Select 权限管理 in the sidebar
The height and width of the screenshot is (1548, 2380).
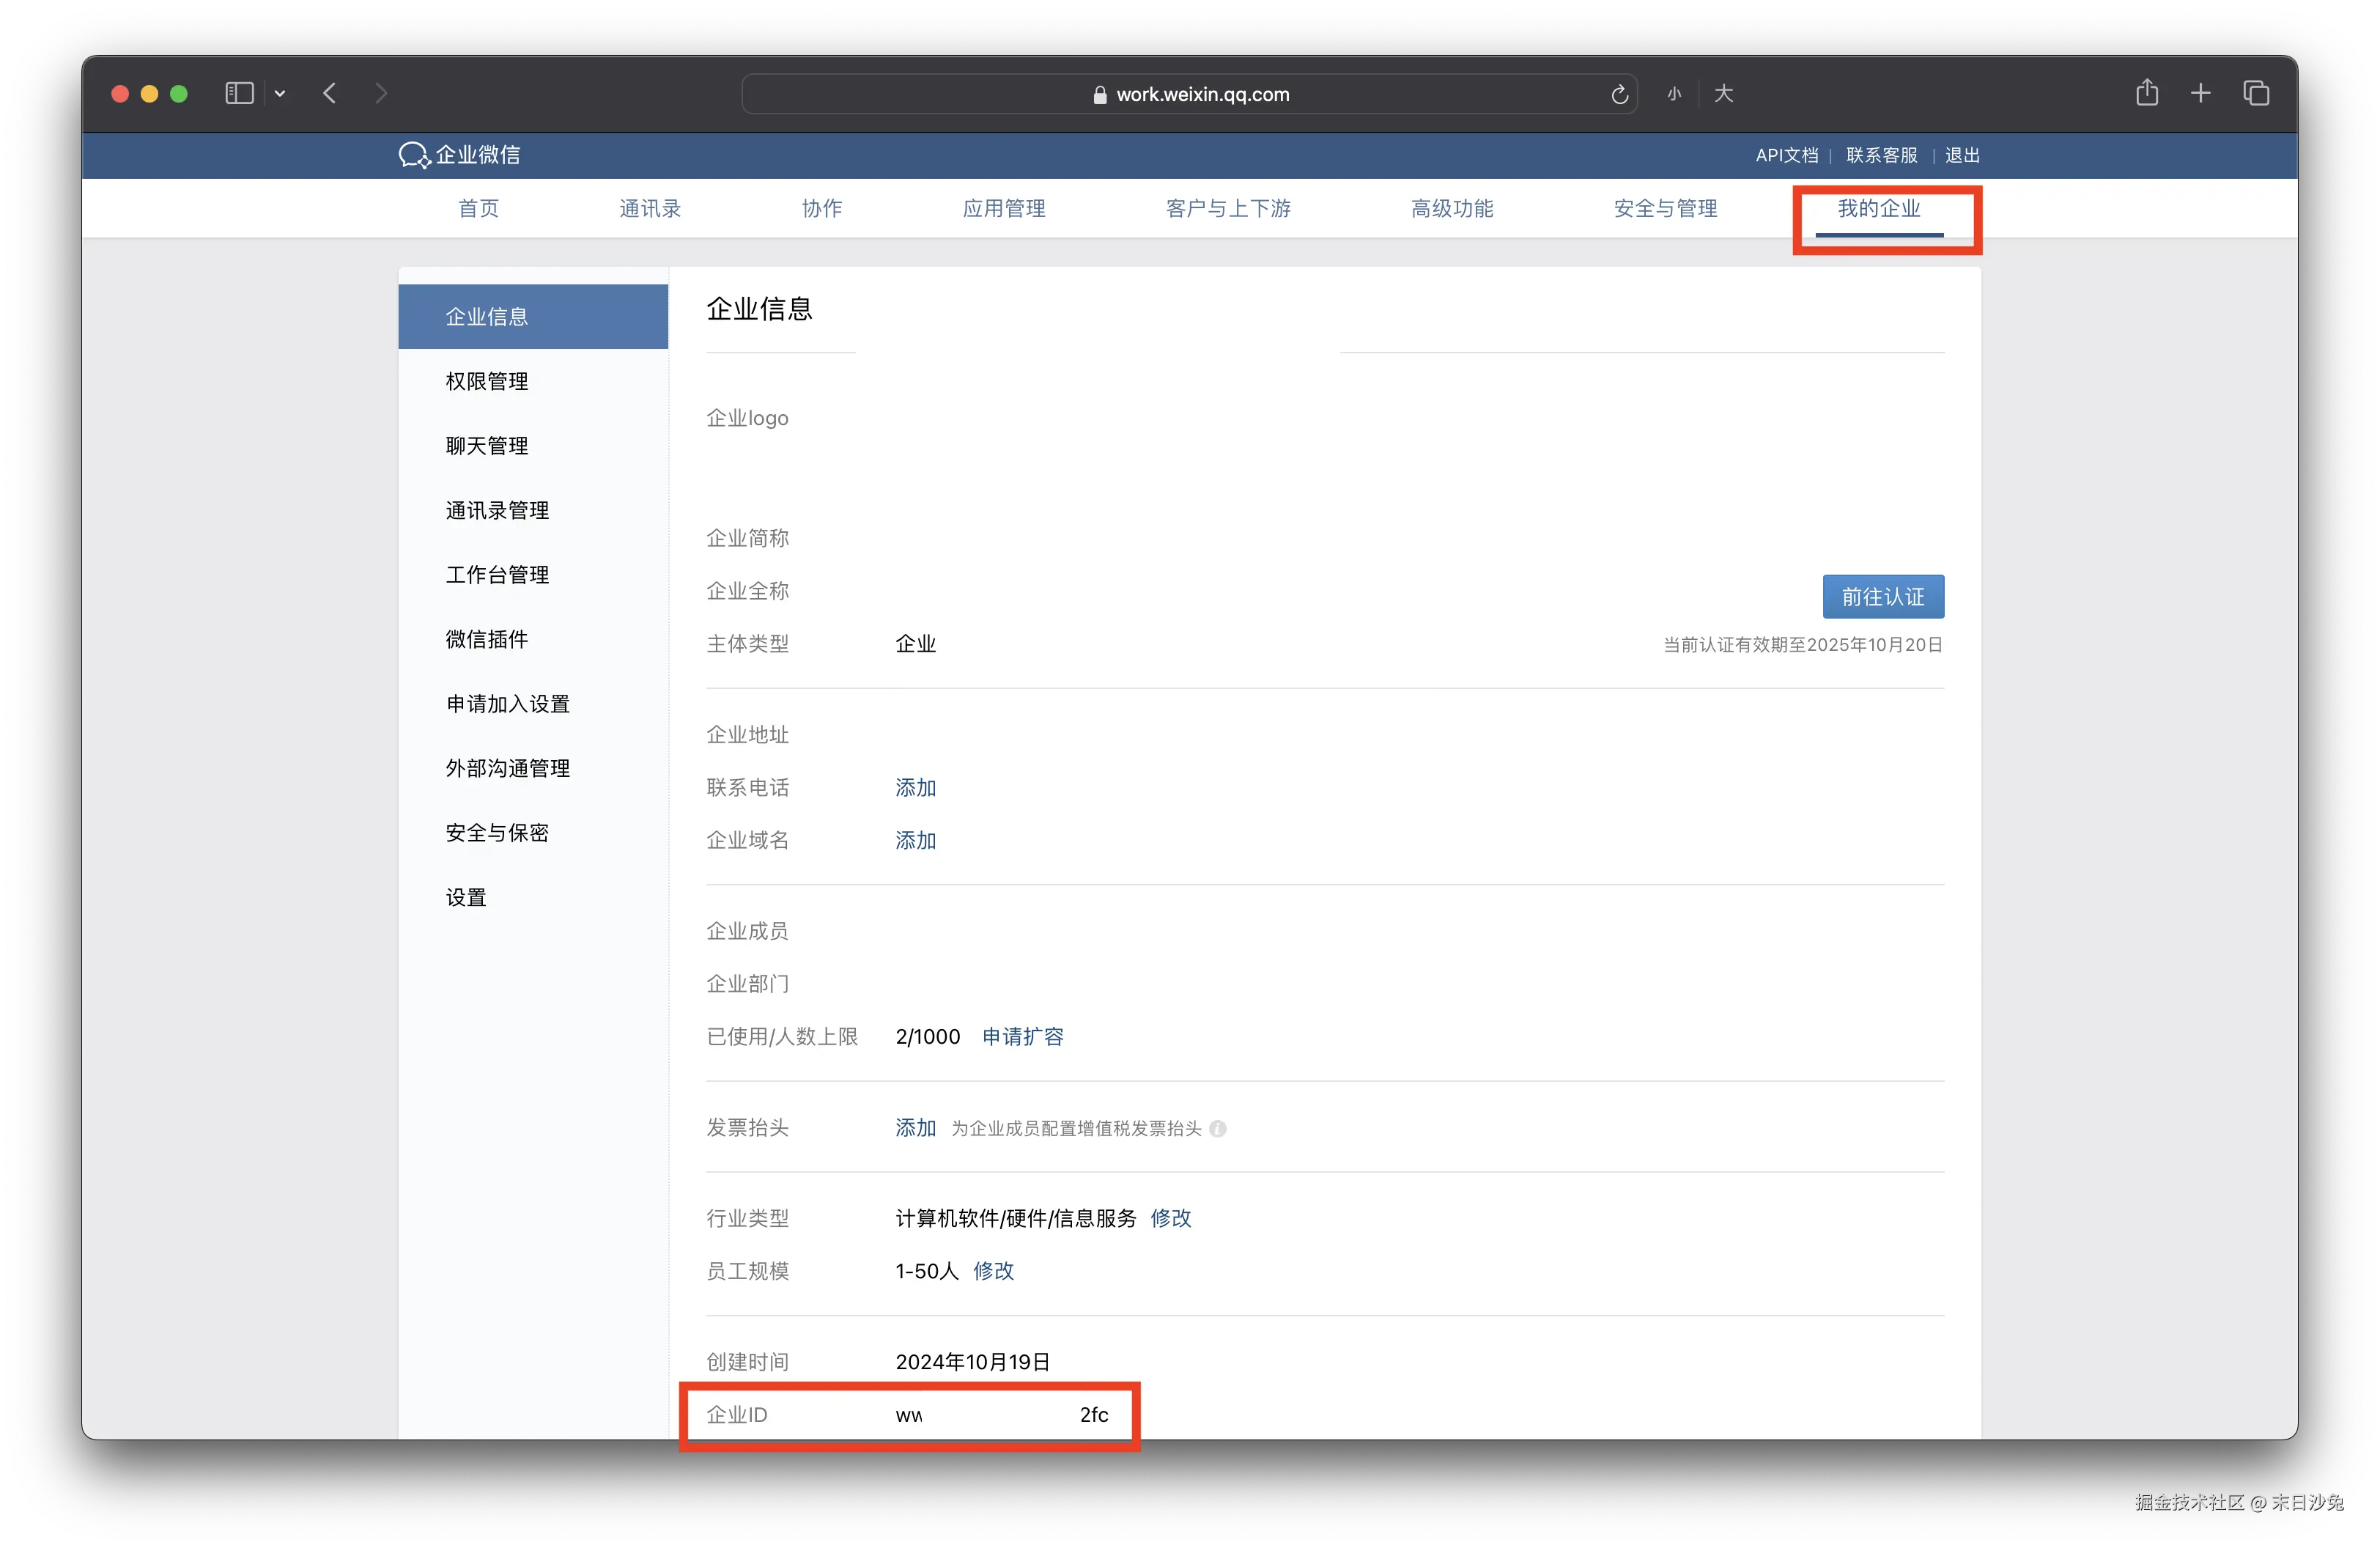click(x=533, y=381)
